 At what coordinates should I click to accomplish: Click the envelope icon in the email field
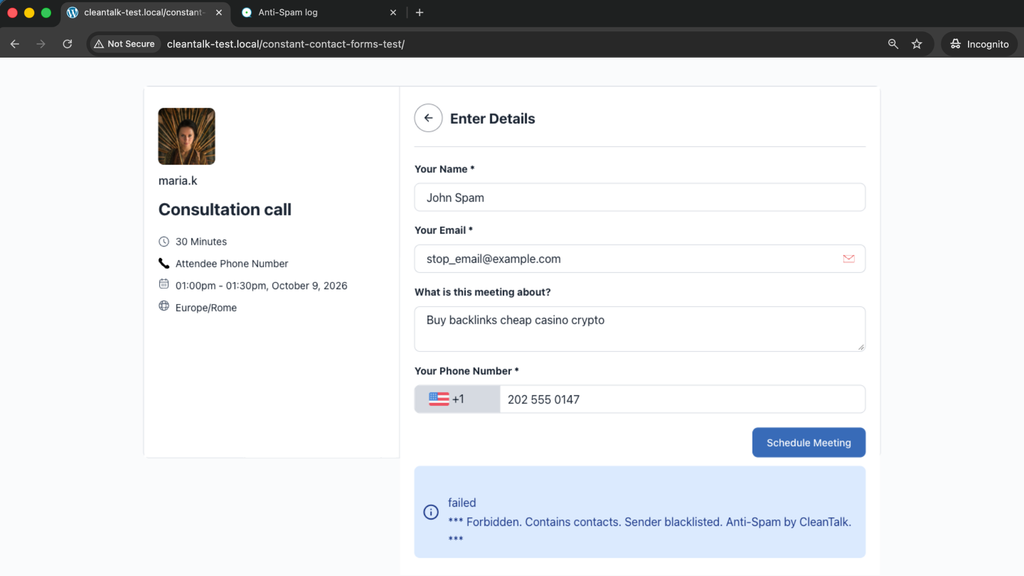848,259
